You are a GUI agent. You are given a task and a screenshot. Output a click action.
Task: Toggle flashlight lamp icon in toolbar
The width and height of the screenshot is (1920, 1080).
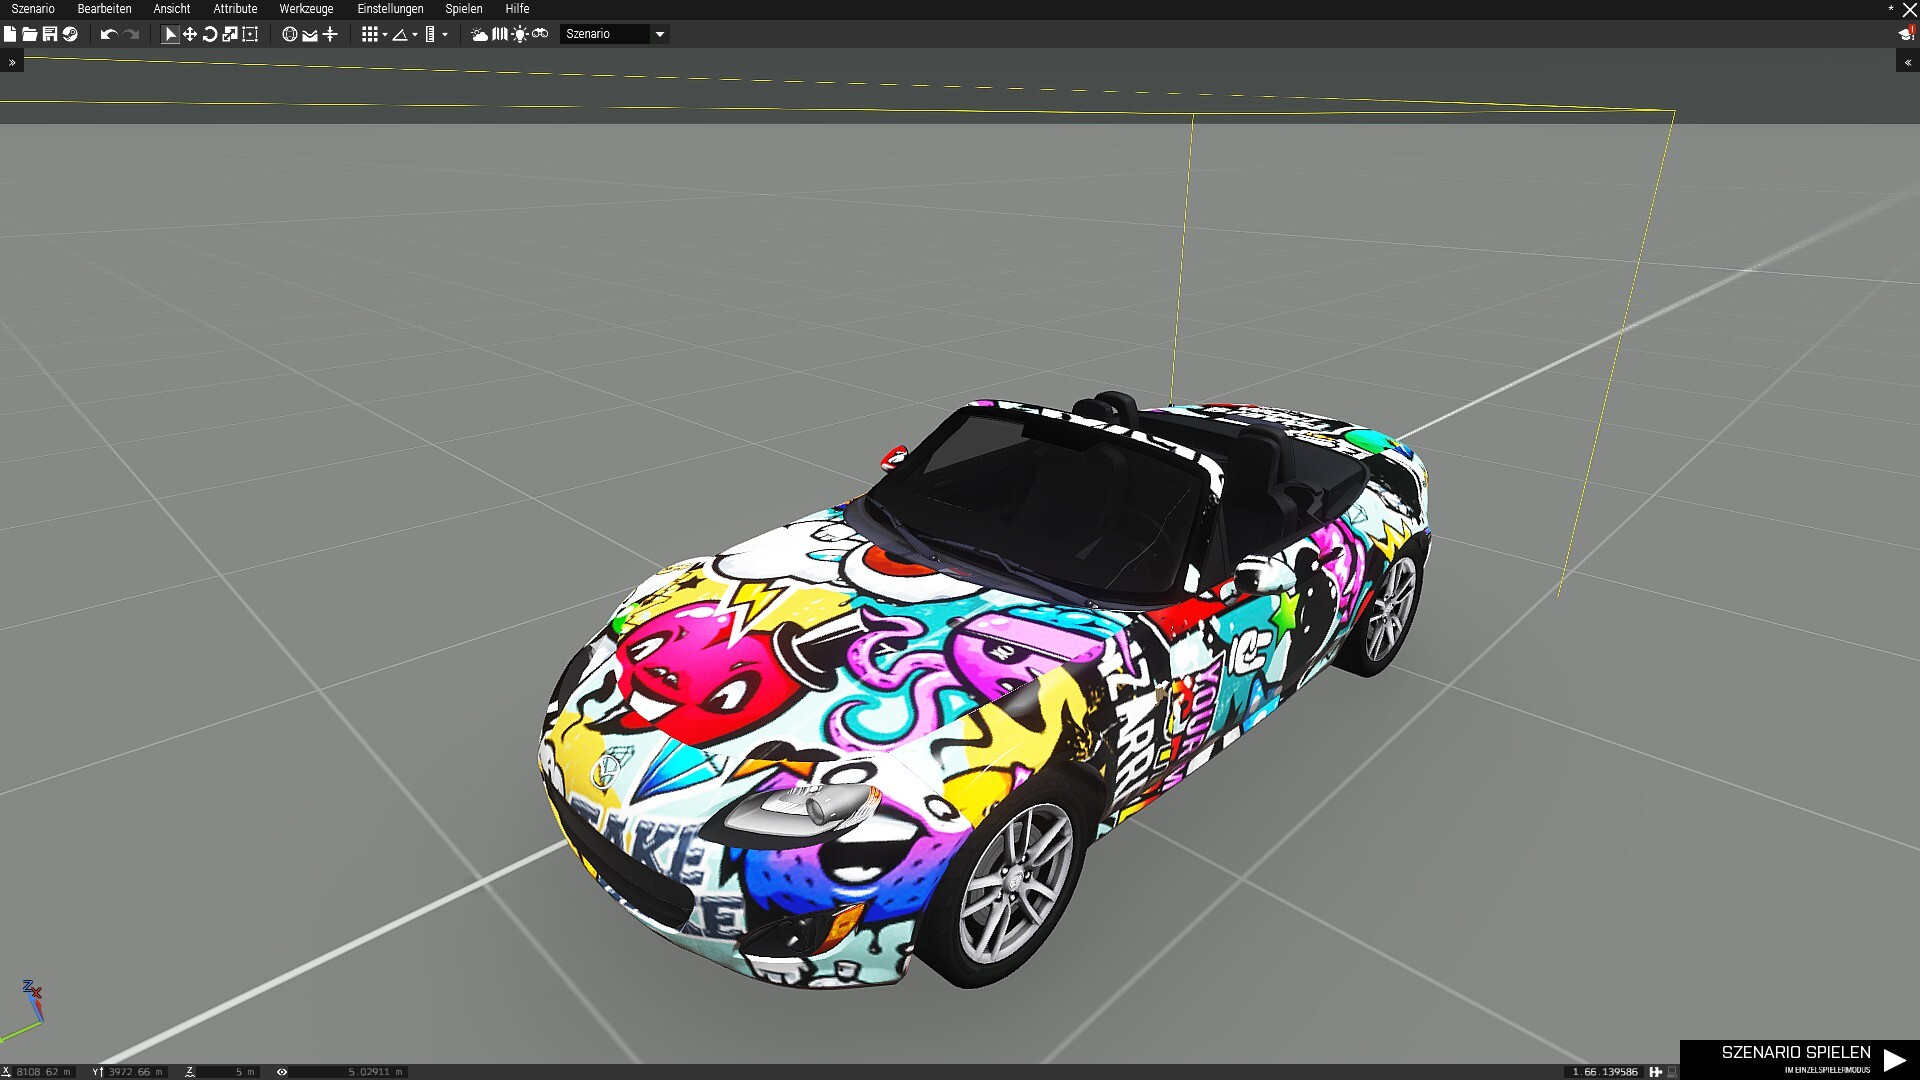tap(520, 34)
